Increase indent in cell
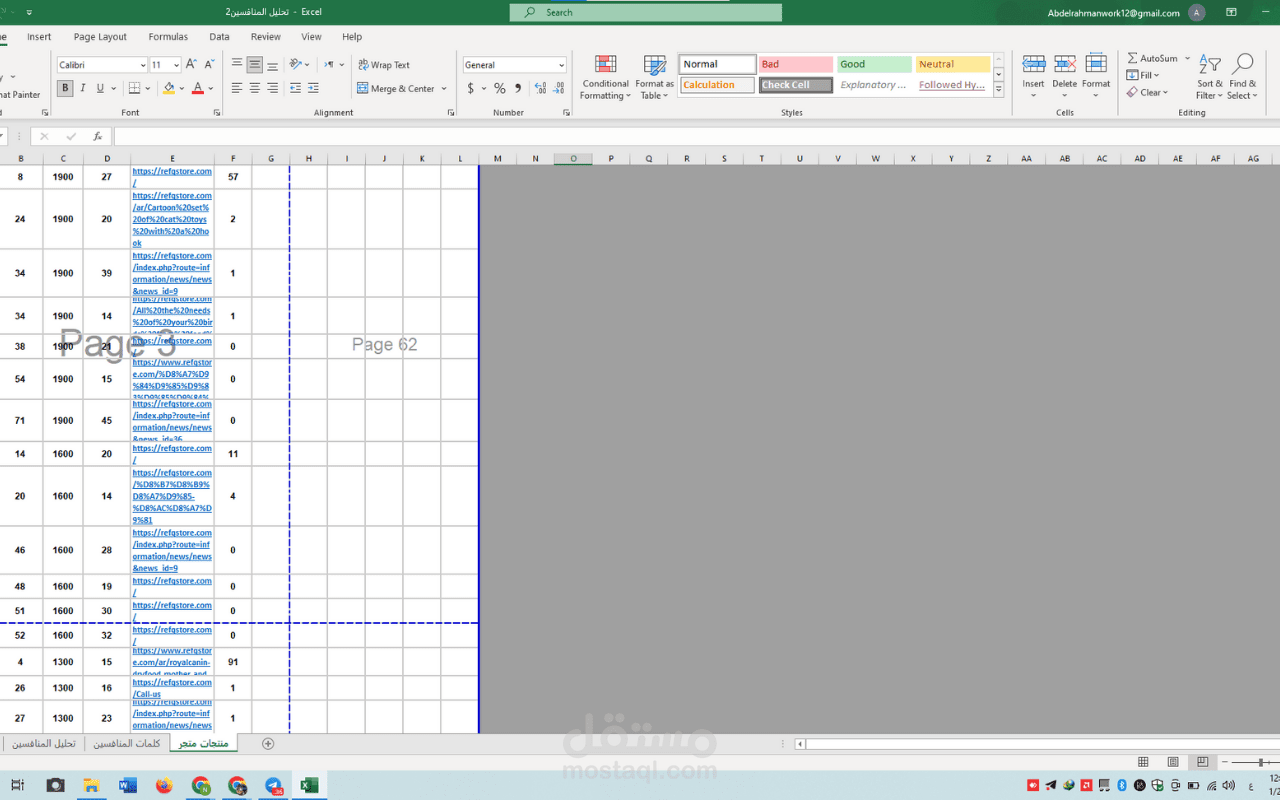This screenshot has height=800, width=1280. click(x=313, y=88)
